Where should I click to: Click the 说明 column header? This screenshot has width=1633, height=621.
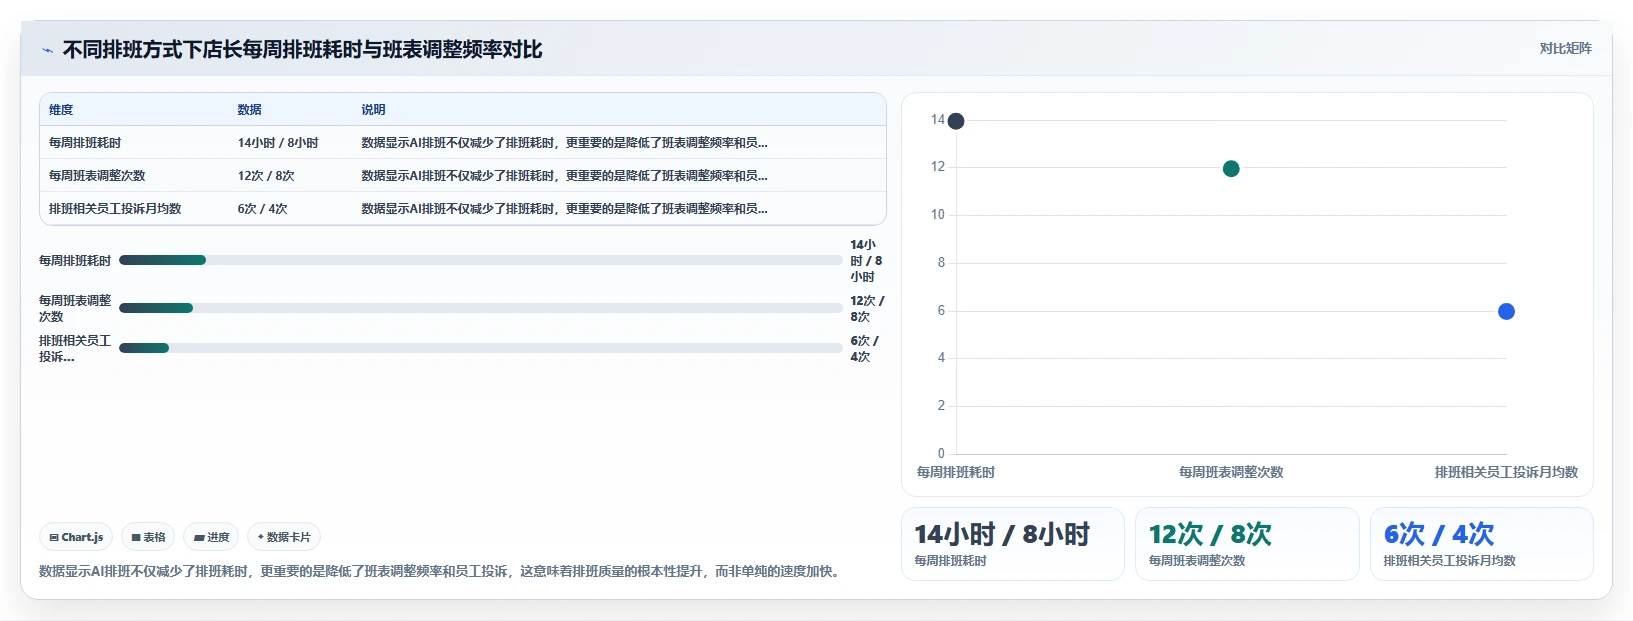(x=373, y=110)
